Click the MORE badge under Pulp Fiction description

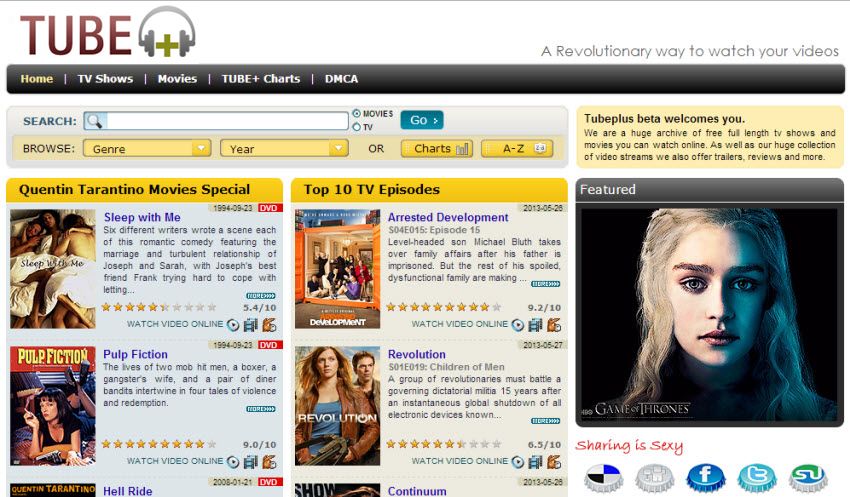261,409
